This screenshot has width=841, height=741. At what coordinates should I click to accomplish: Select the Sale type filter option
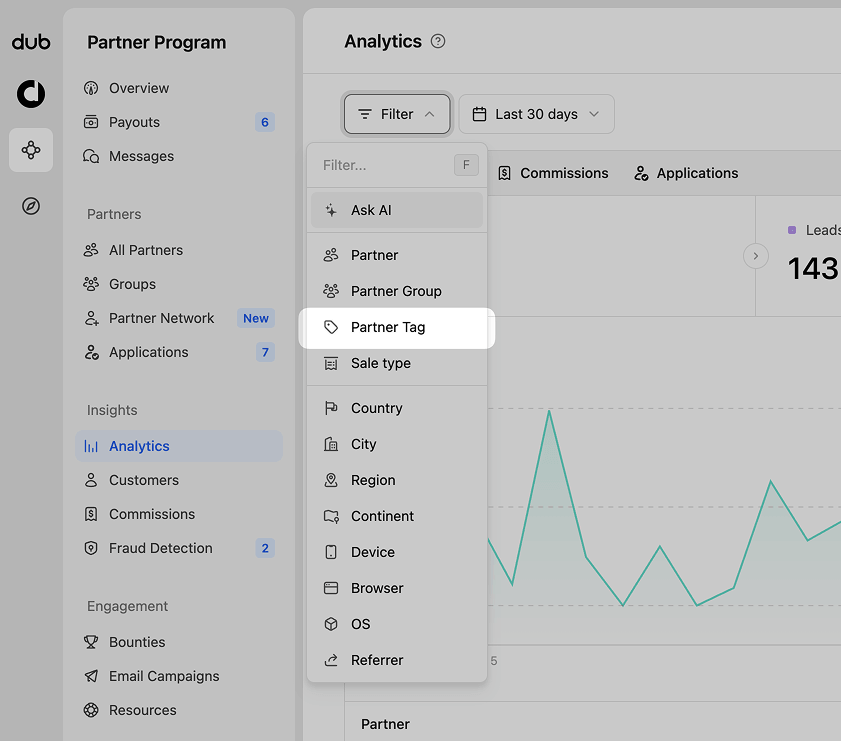[397, 363]
